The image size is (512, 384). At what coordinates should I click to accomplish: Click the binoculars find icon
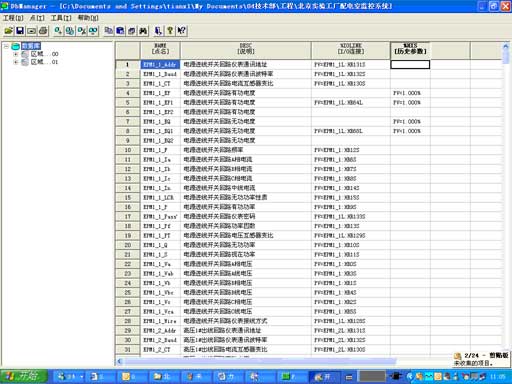pyautogui.click(x=143, y=31)
